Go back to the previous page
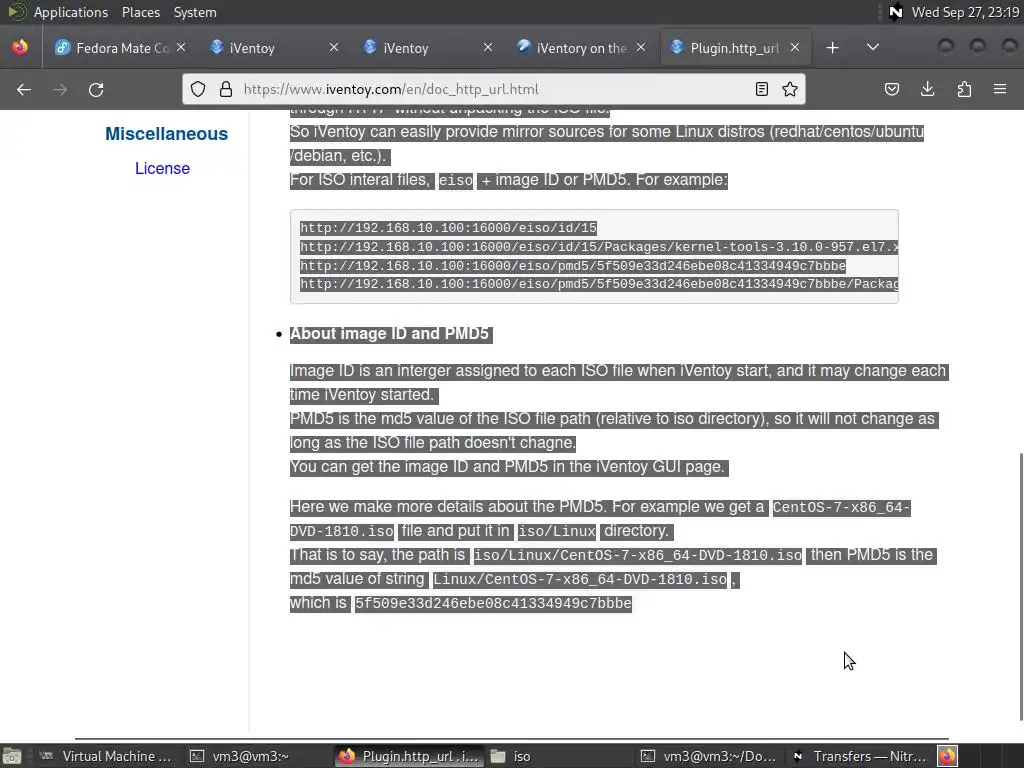The width and height of the screenshot is (1024, 768). pos(24,89)
